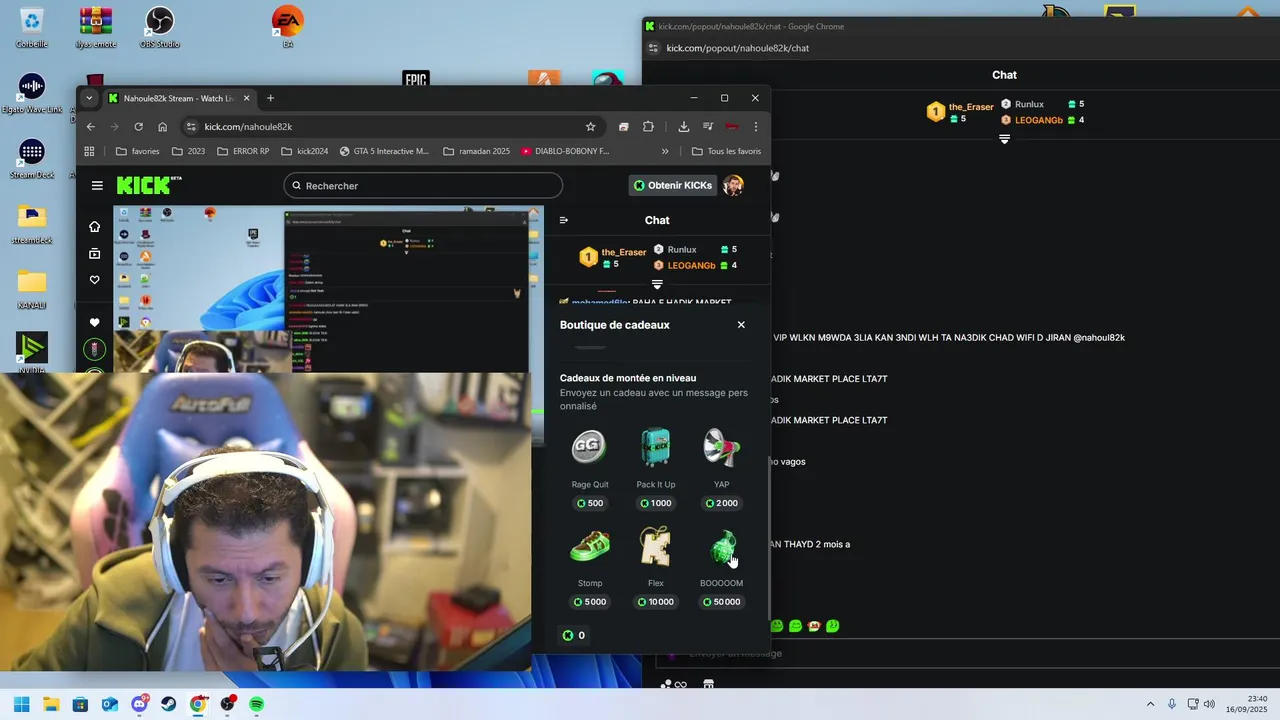Click the gift shop vertical scrollbar
1280x720 pixels.
(x=769, y=538)
